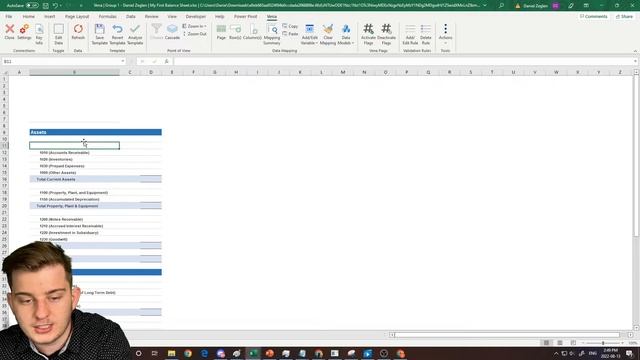Open the Comments pane button
This screenshot has height=360, width=640.
tap(593, 16)
